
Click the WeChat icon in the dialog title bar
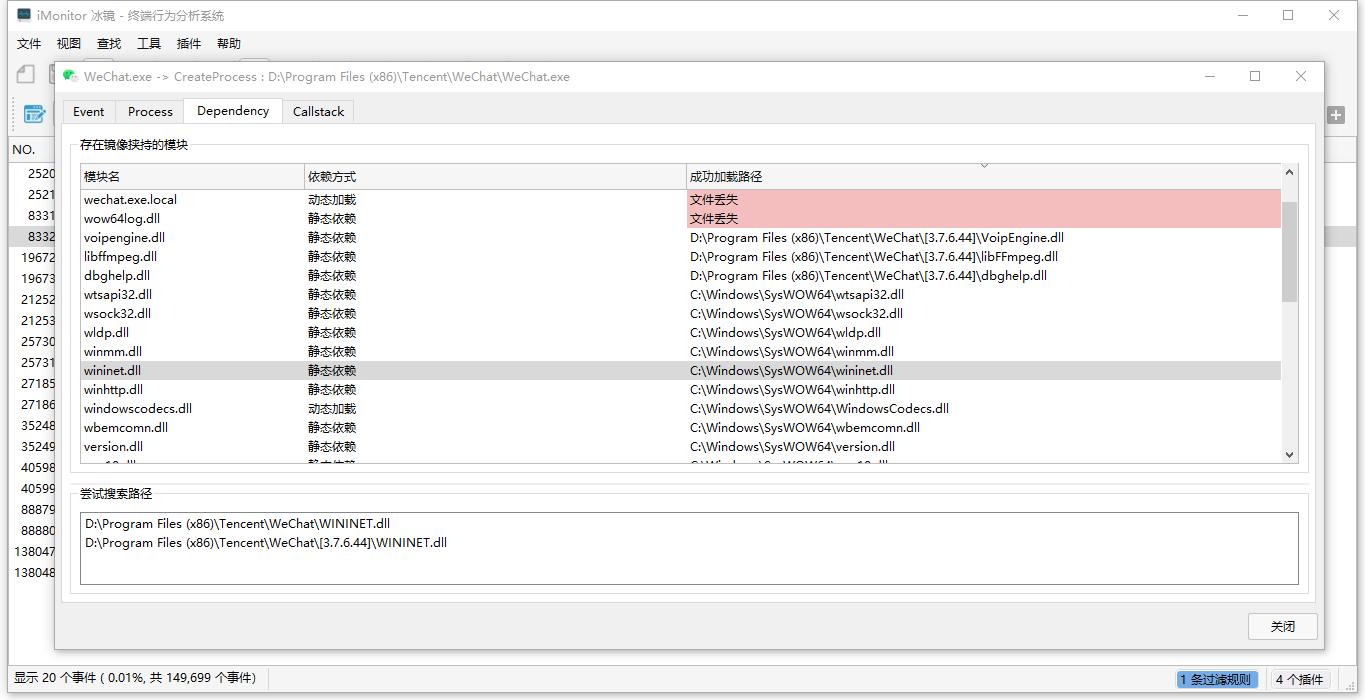pyautogui.click(x=68, y=76)
